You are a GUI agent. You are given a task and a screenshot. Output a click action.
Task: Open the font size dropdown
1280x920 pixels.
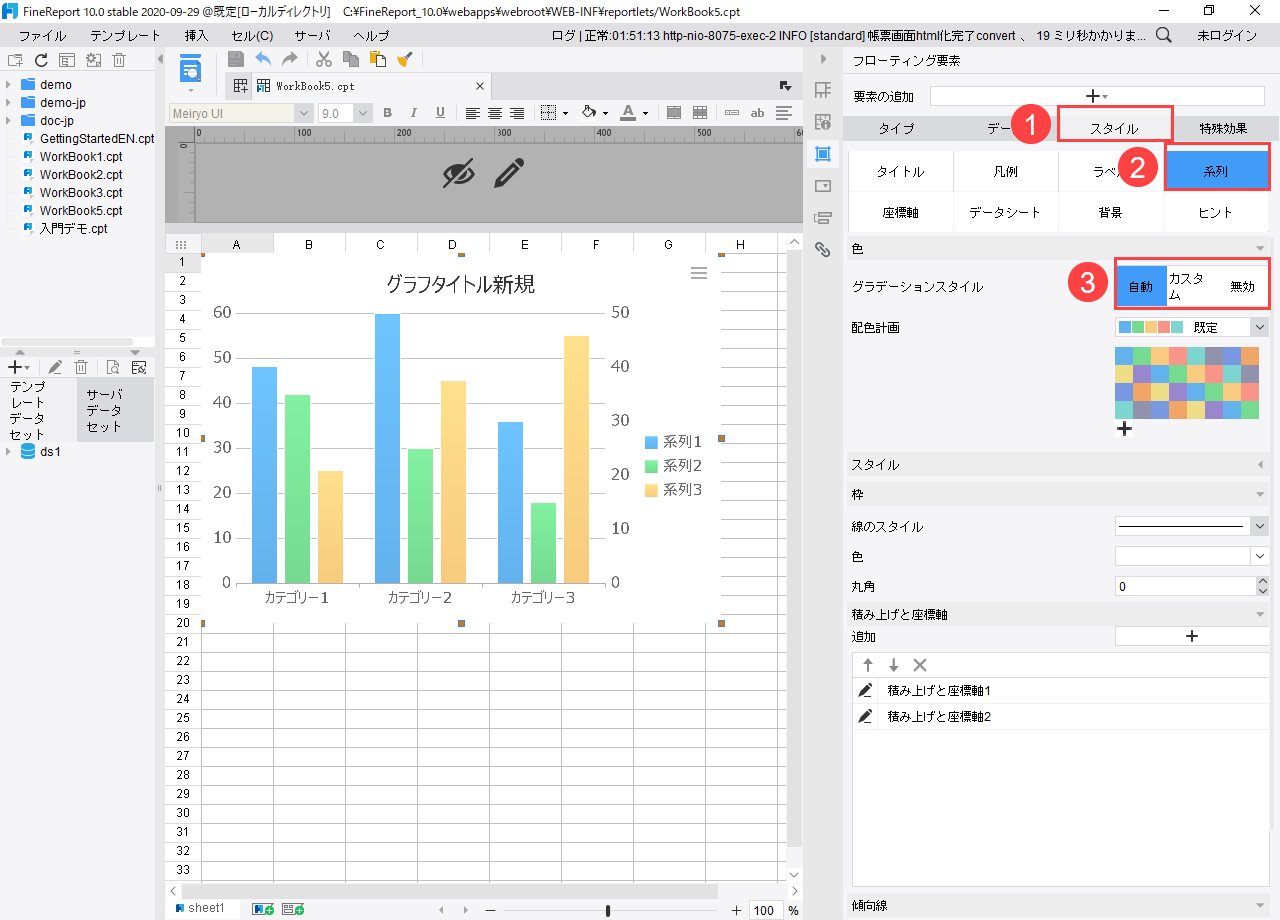click(x=363, y=114)
